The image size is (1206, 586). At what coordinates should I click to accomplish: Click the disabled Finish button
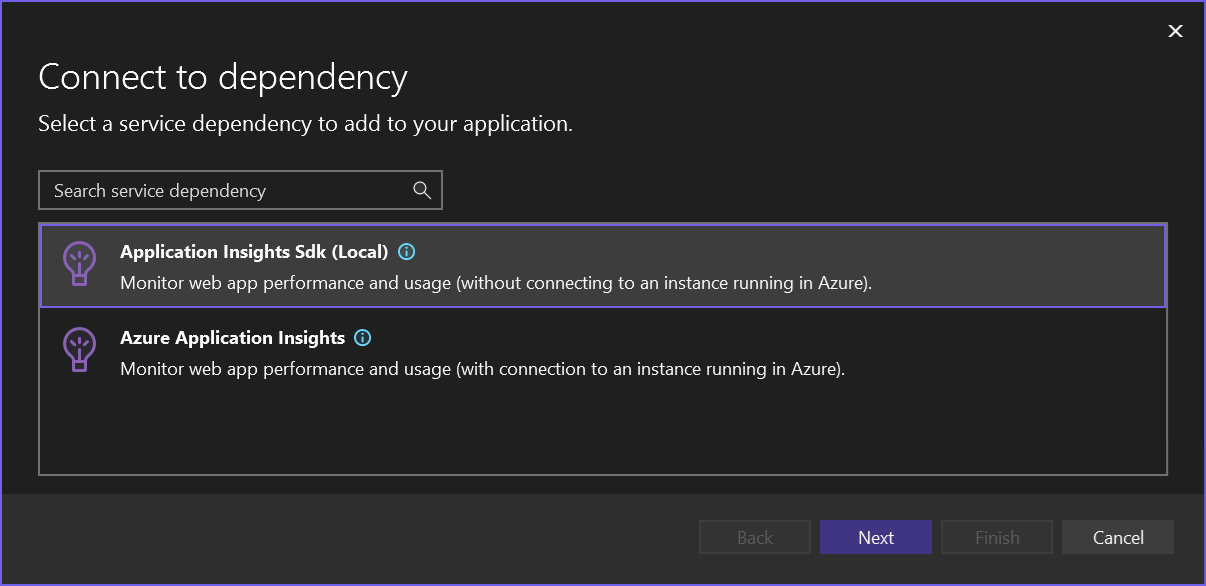996,537
